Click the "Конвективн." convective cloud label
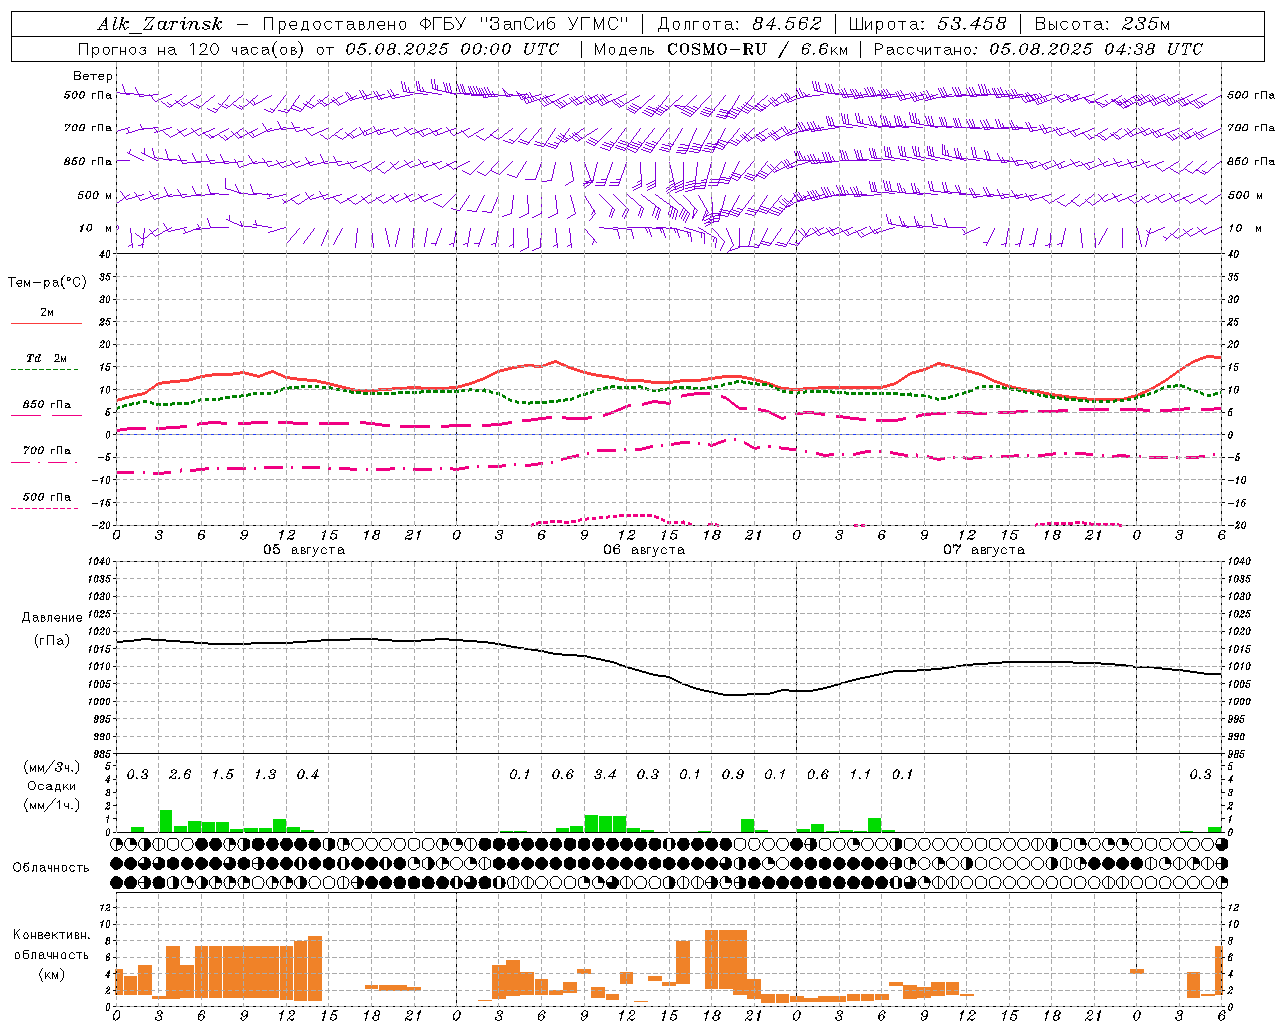The width and height of the screenshot is (1280, 1024). click(51, 934)
